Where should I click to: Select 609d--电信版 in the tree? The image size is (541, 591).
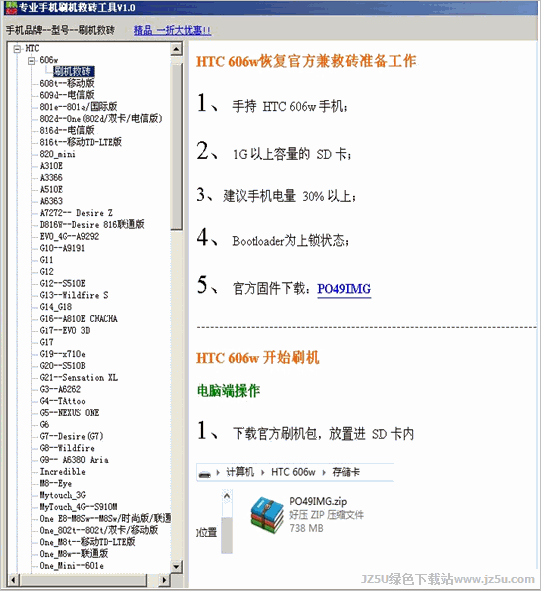tap(67, 95)
